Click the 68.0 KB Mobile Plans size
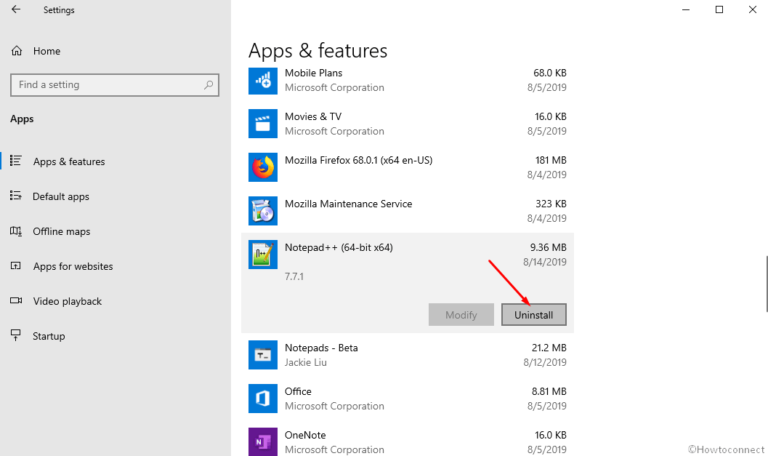The image size is (768, 456). coord(550,73)
